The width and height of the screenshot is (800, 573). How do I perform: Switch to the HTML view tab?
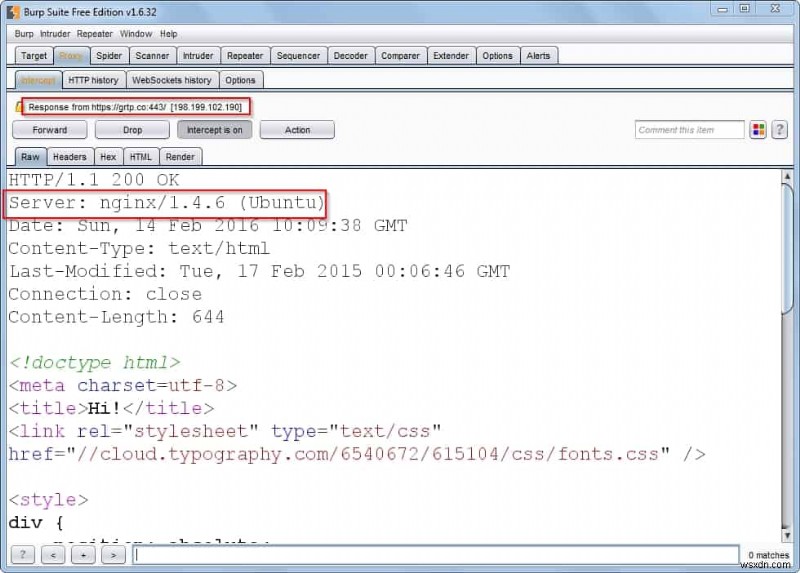point(140,157)
